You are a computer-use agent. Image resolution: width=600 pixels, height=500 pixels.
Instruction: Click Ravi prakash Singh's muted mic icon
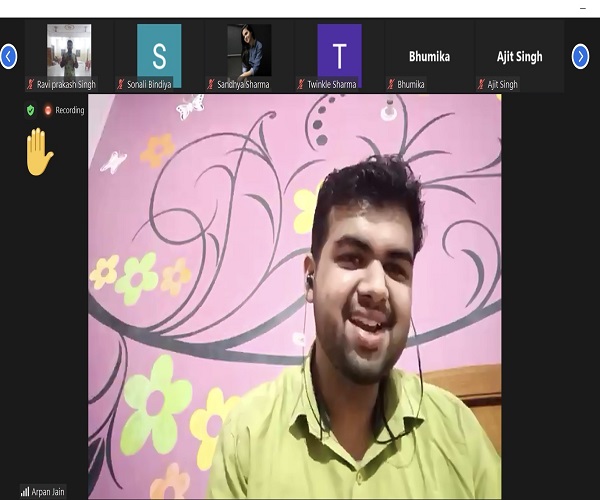[31, 84]
